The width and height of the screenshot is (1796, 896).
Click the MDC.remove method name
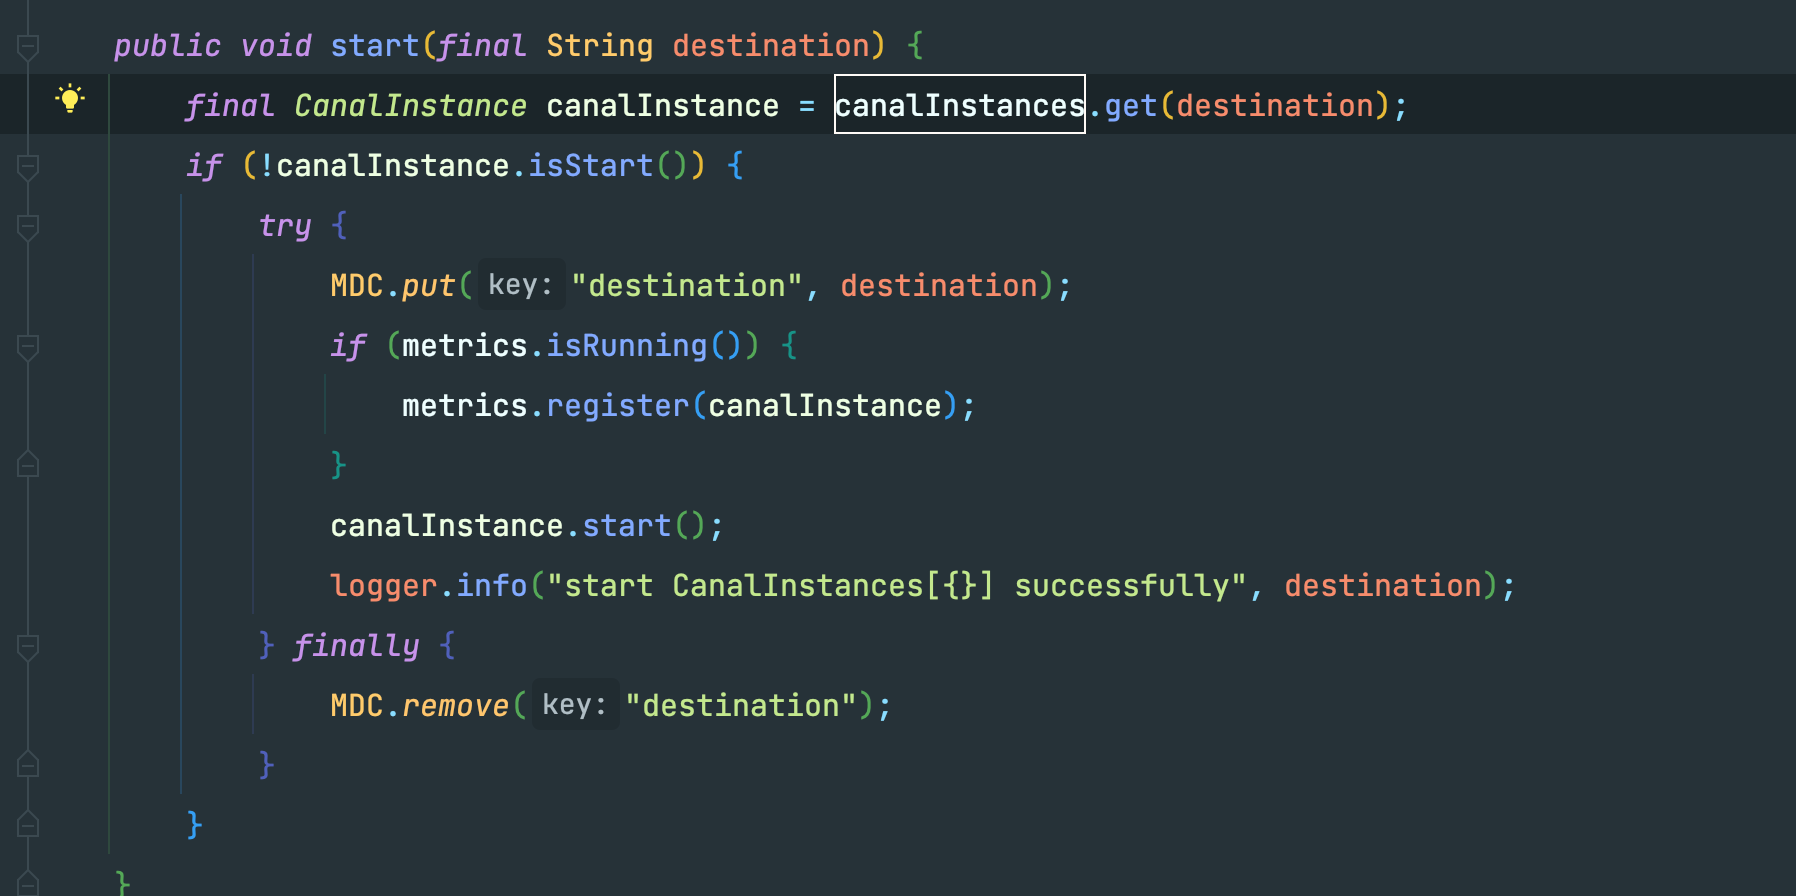click(455, 706)
